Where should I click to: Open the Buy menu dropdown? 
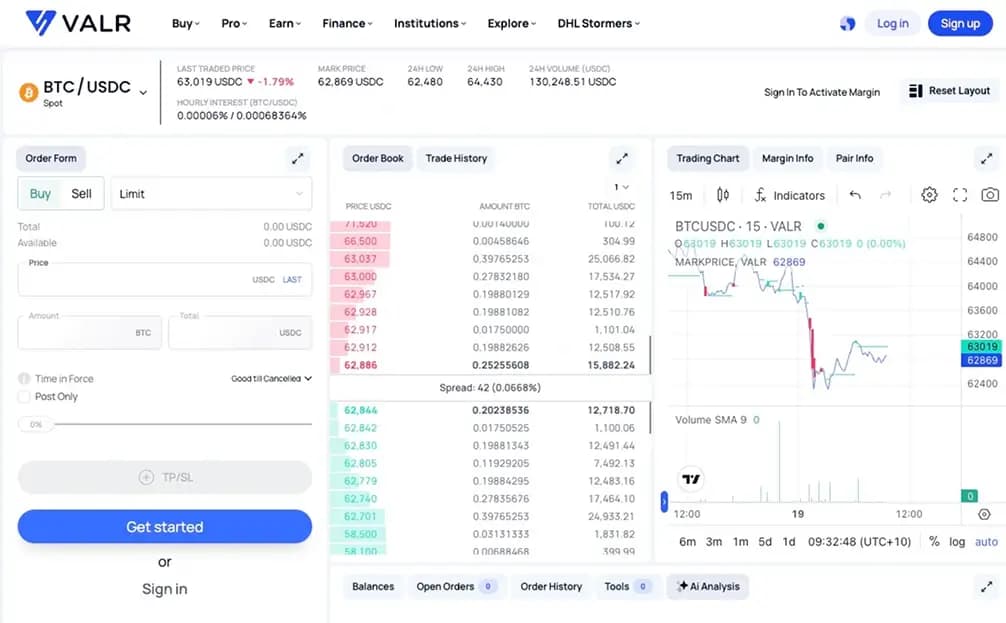185,24
